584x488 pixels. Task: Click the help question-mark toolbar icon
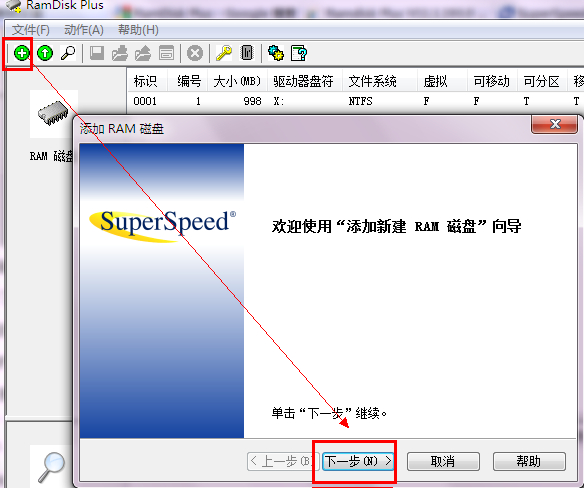pos(299,53)
